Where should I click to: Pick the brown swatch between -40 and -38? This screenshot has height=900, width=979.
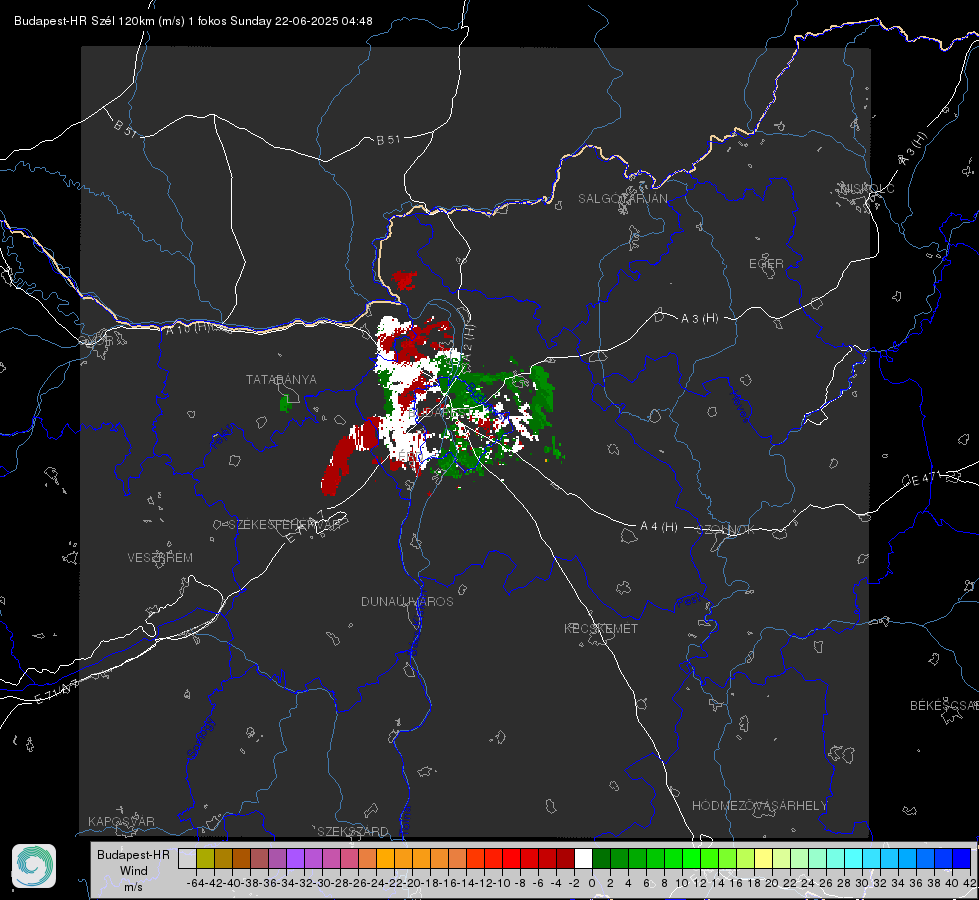click(x=241, y=858)
